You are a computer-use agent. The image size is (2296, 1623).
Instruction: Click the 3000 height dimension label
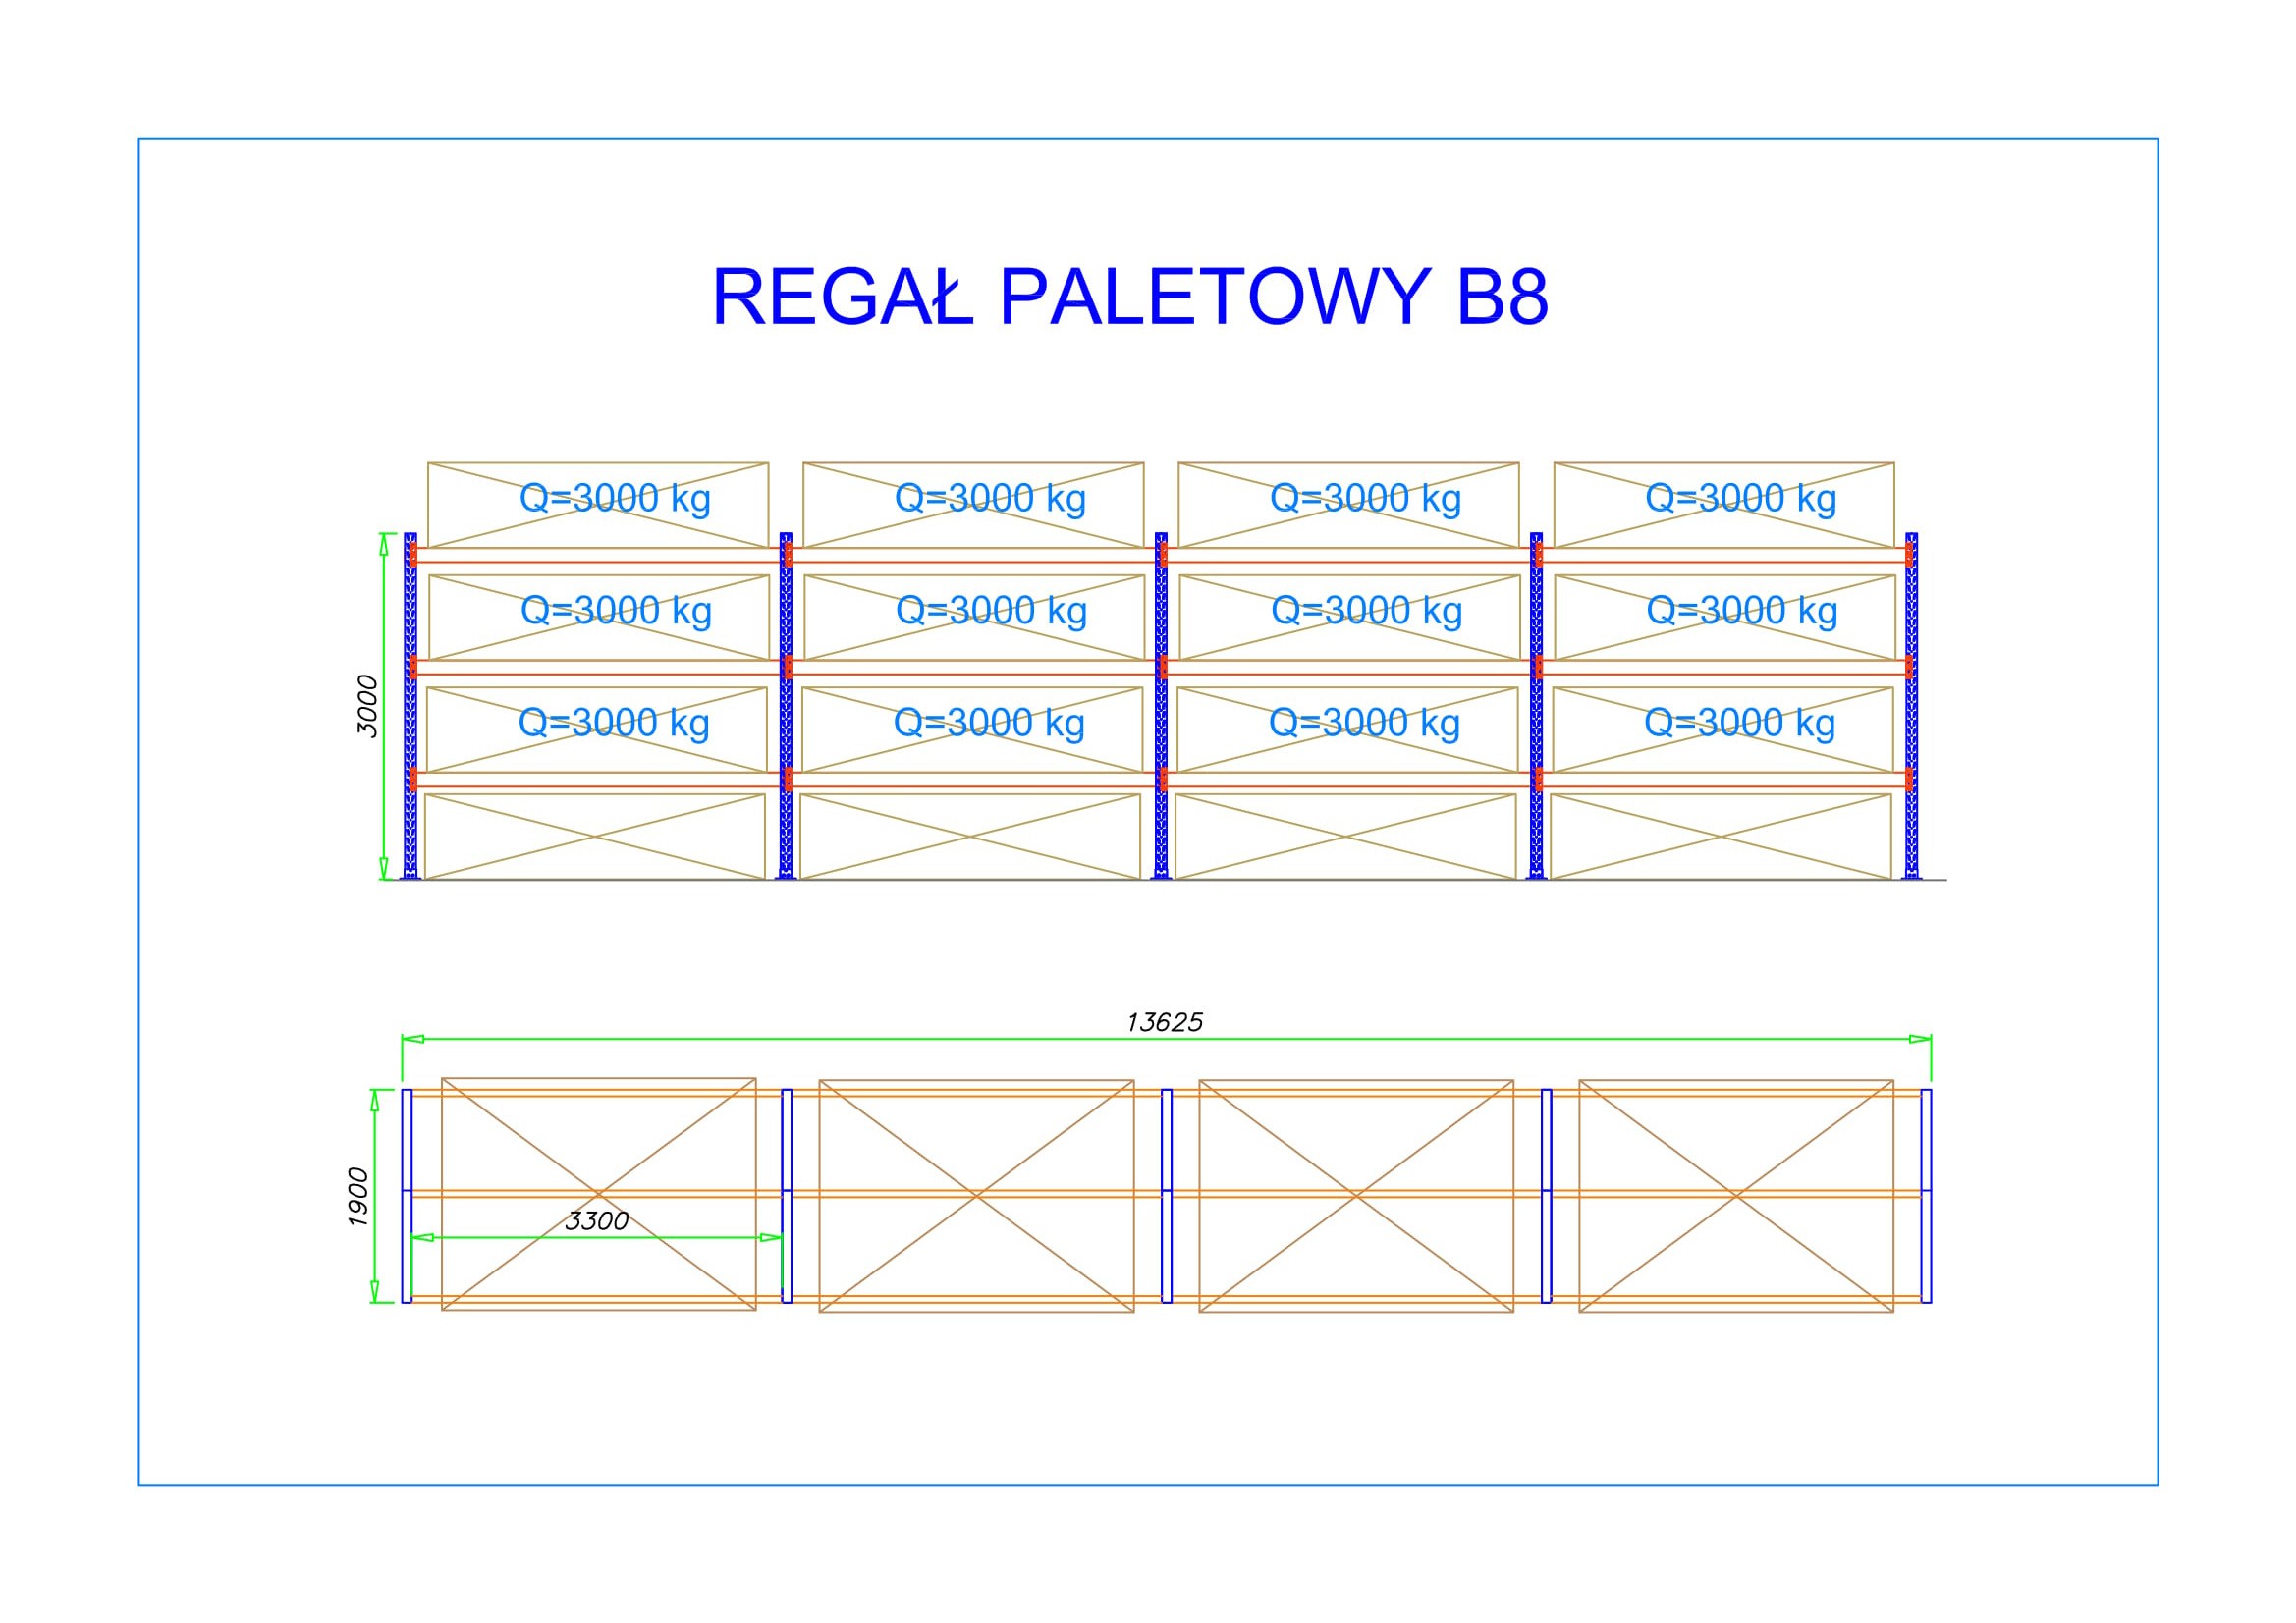pyautogui.click(x=368, y=706)
